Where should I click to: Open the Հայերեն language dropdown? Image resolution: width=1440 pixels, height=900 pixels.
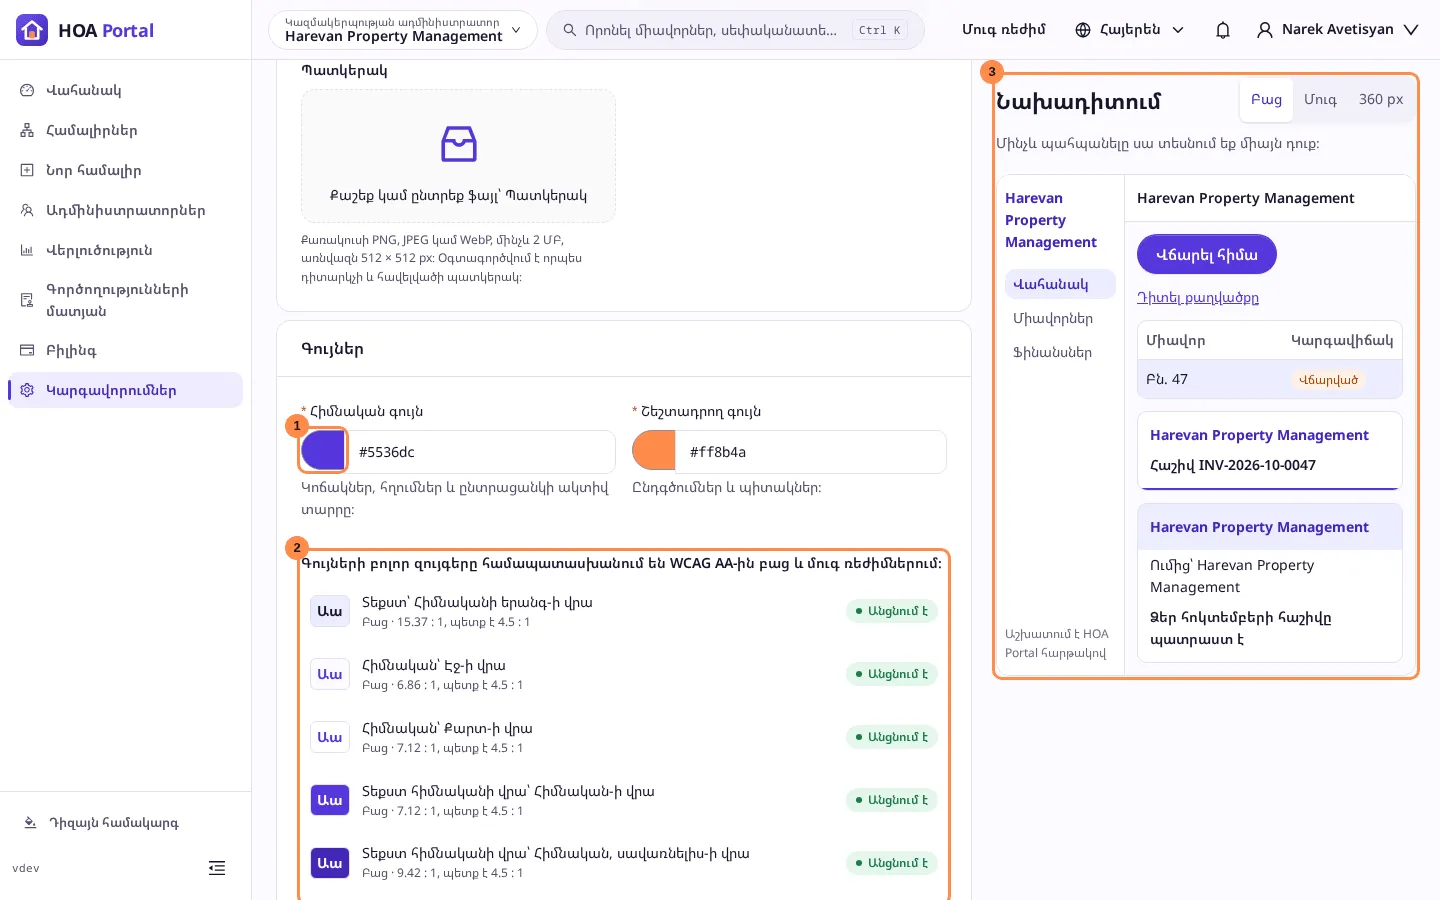1130,30
